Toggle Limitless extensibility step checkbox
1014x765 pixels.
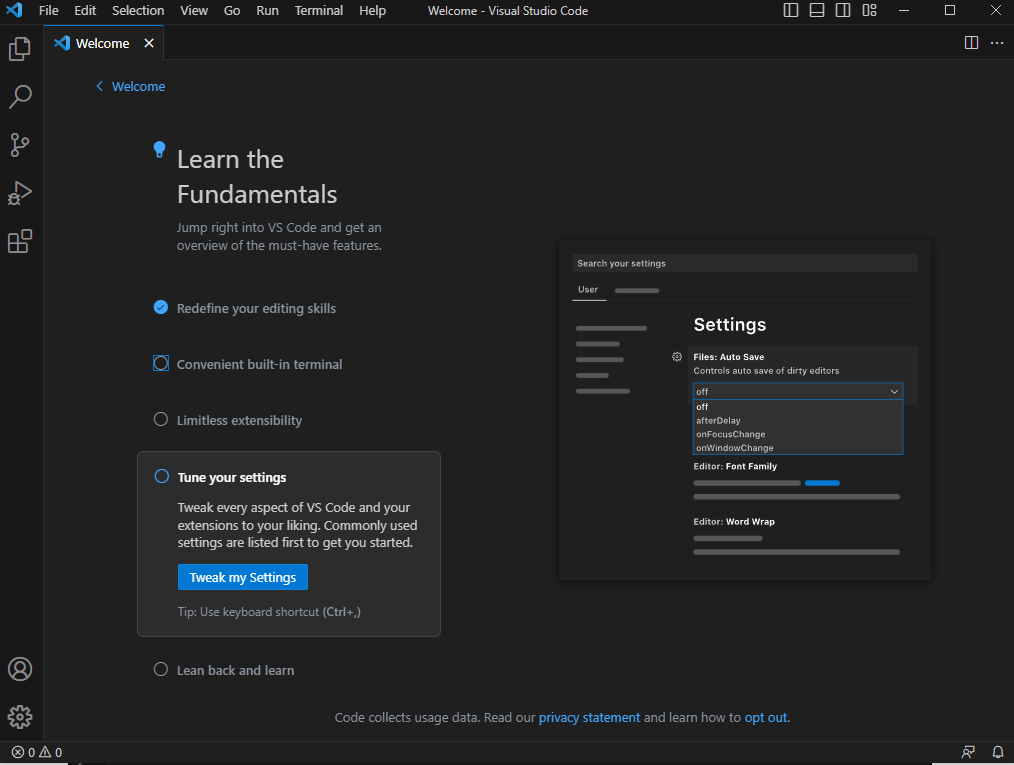[160, 419]
